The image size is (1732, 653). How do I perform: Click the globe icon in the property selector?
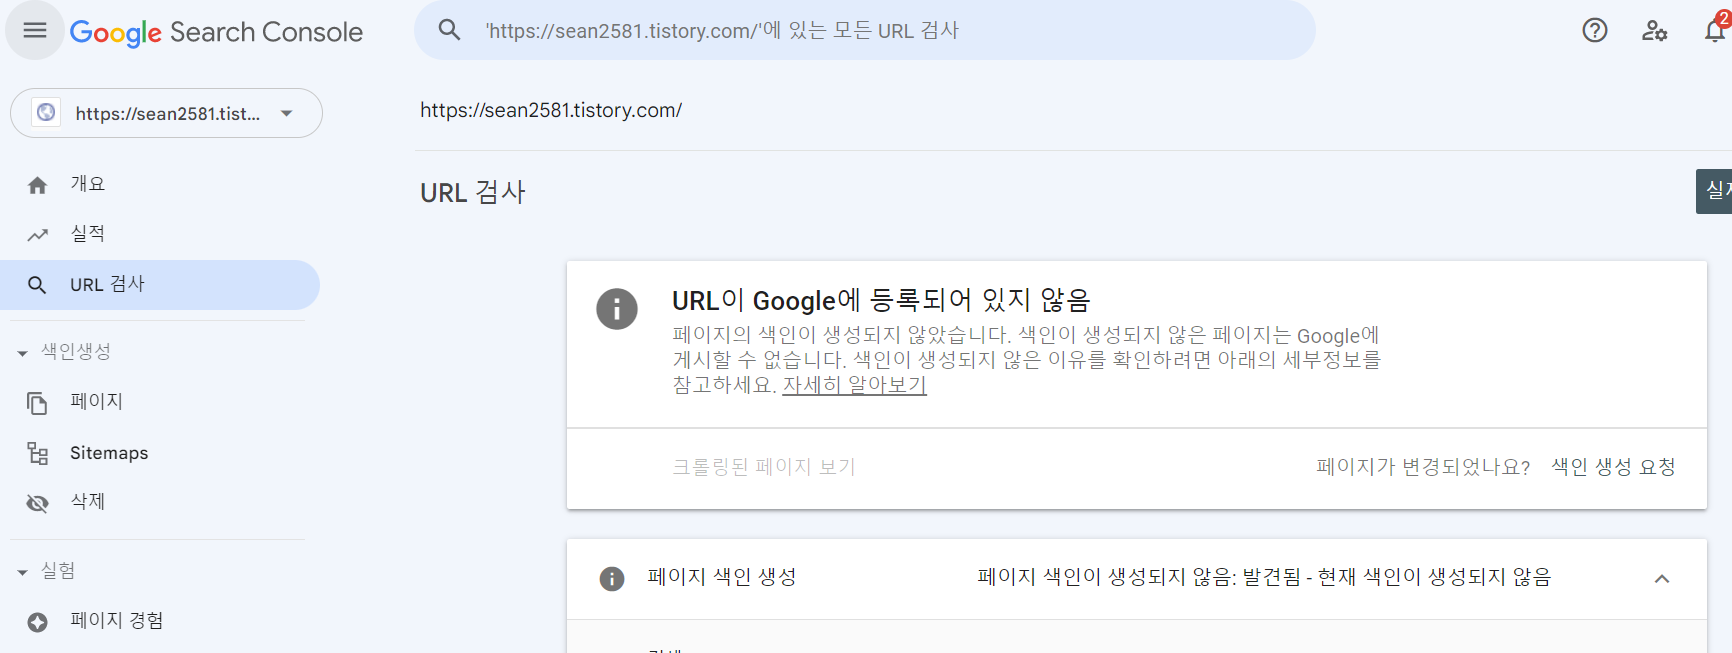(46, 112)
